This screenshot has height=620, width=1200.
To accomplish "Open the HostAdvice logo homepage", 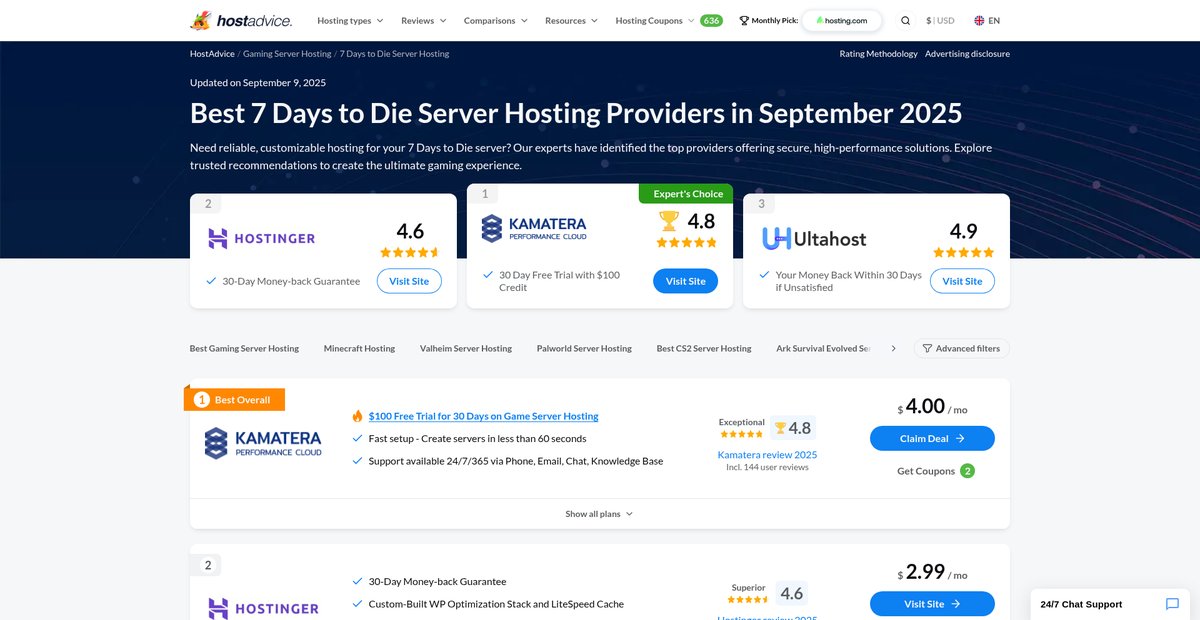I will (239, 20).
